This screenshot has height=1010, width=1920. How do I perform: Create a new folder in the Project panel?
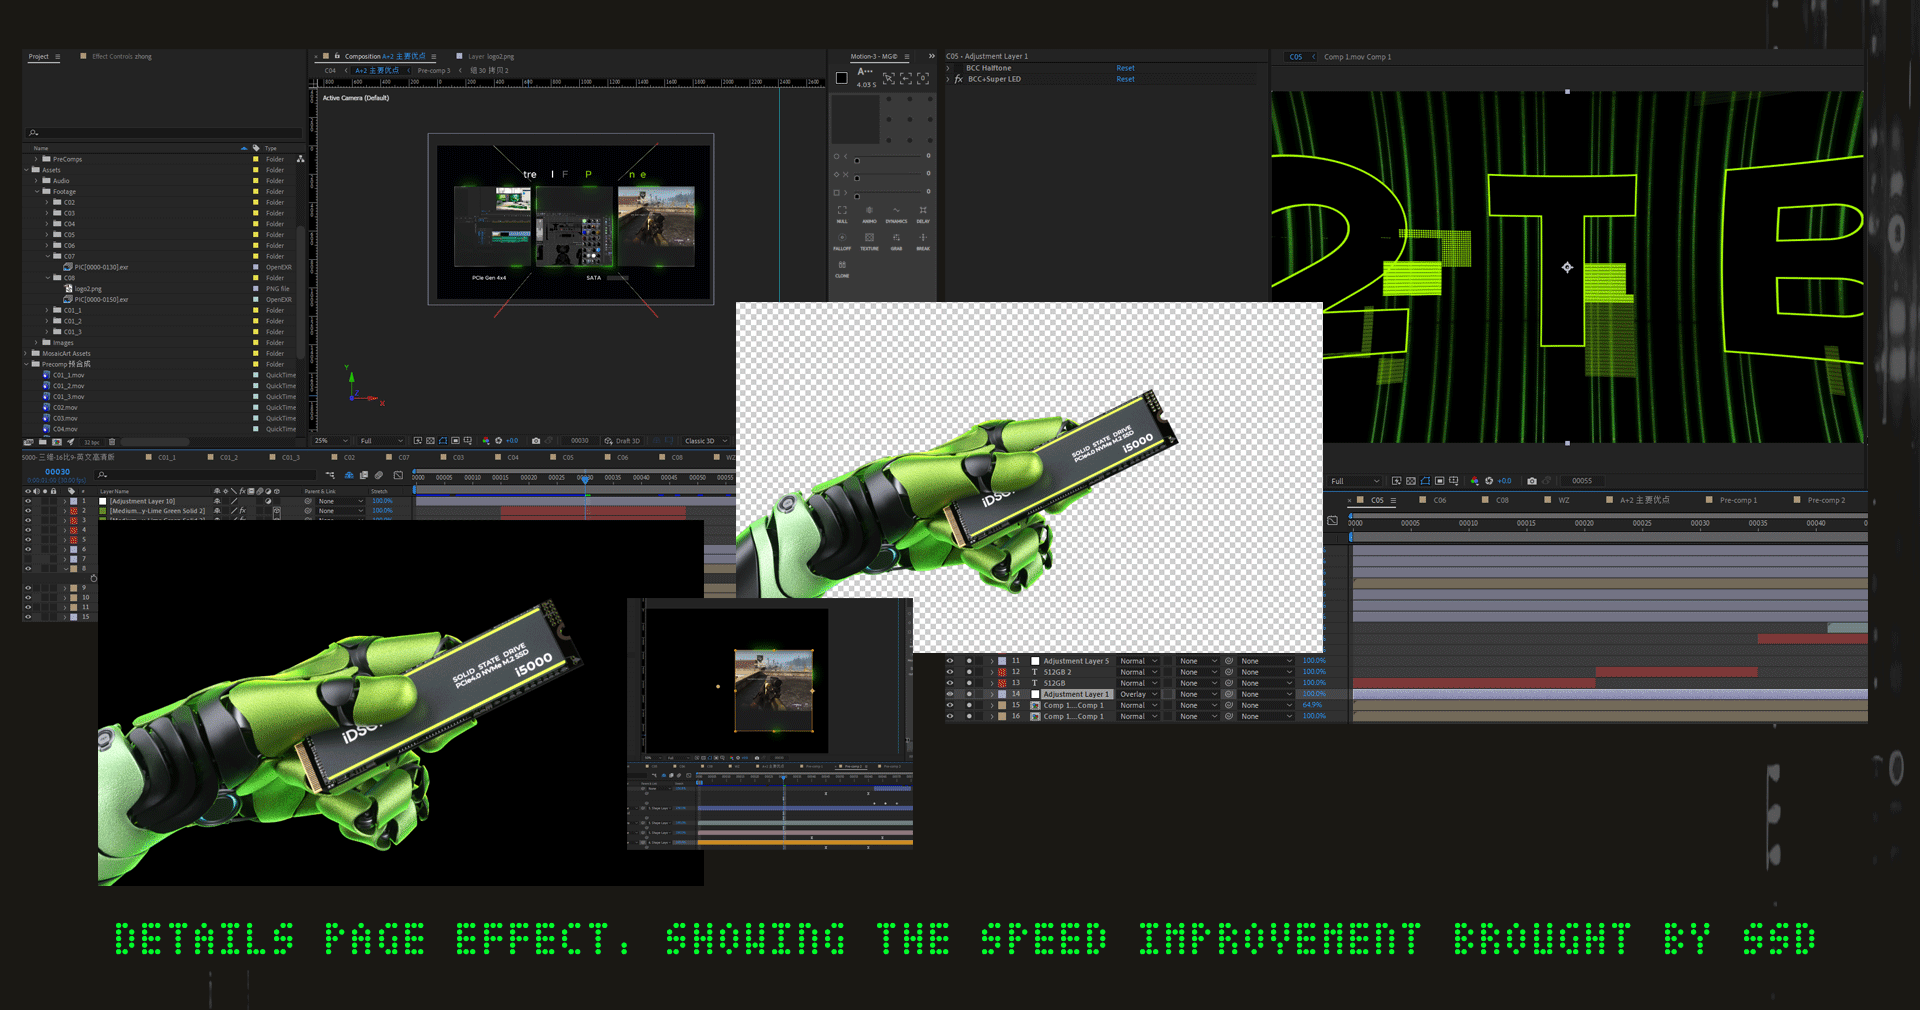pyautogui.click(x=43, y=441)
